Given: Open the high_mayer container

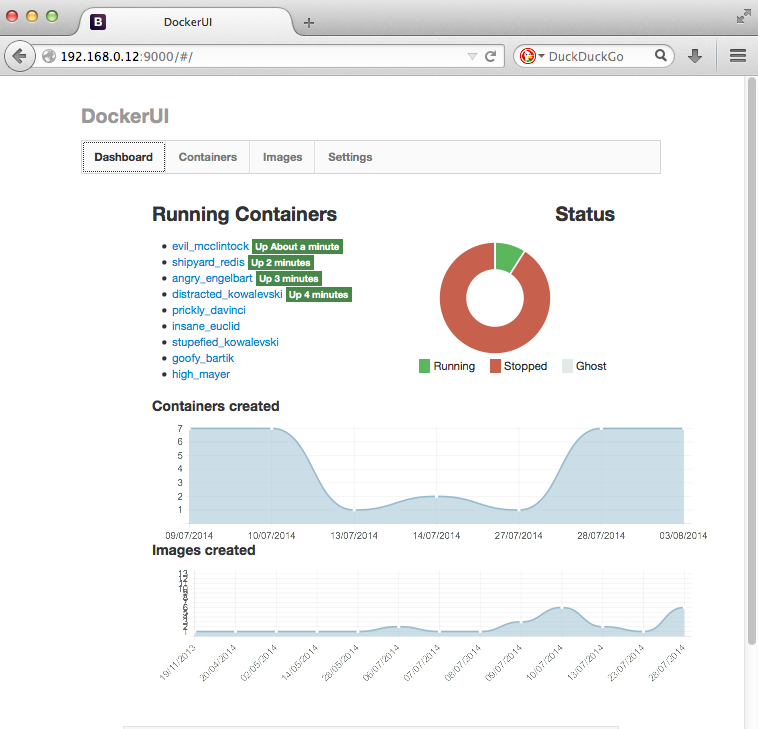Looking at the screenshot, I should (x=201, y=374).
